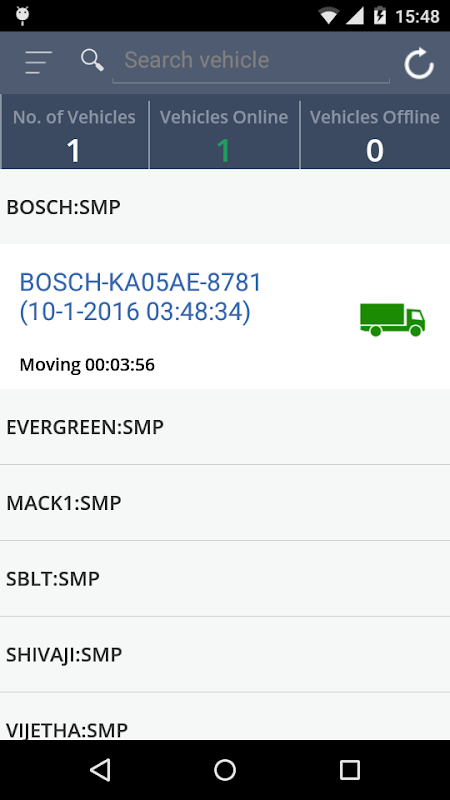Expand the SBLT:SMP group

tap(225, 579)
